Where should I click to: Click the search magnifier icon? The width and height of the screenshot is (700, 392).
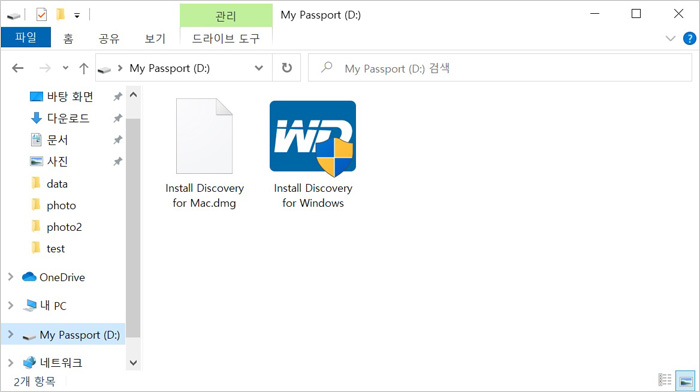[x=327, y=67]
